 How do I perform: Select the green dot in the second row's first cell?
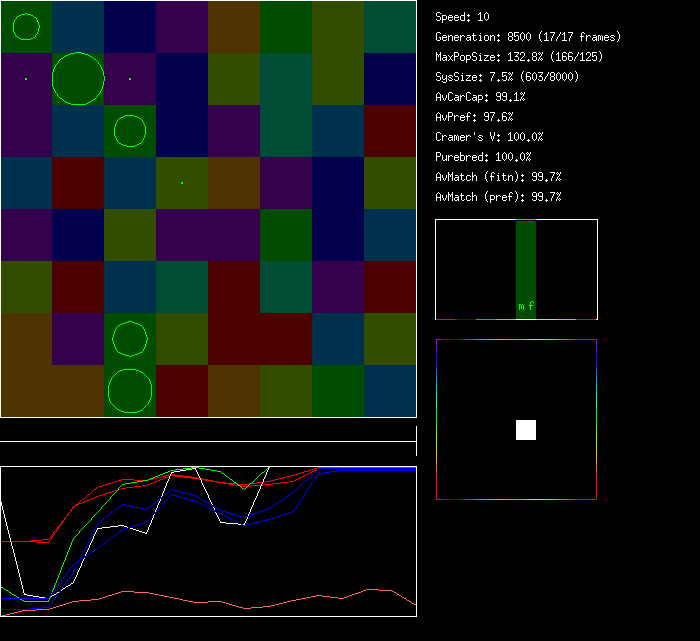[x=26, y=78]
